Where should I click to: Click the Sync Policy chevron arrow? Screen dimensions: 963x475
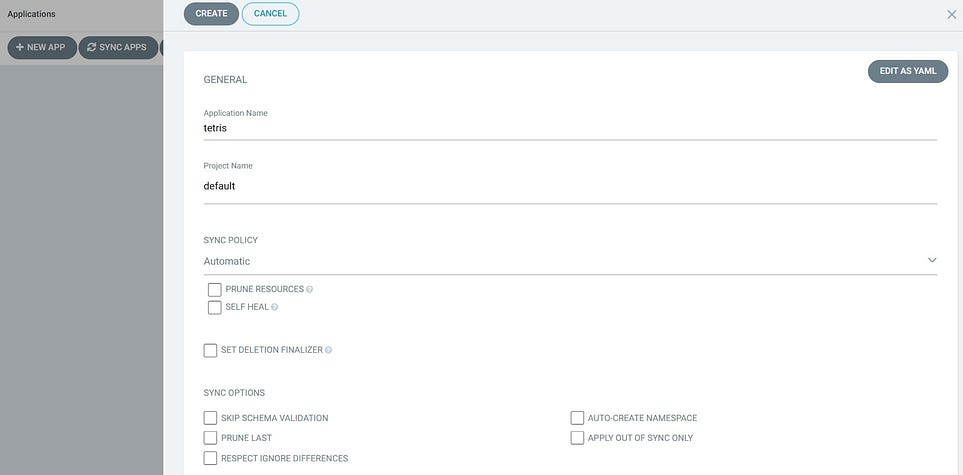click(932, 261)
